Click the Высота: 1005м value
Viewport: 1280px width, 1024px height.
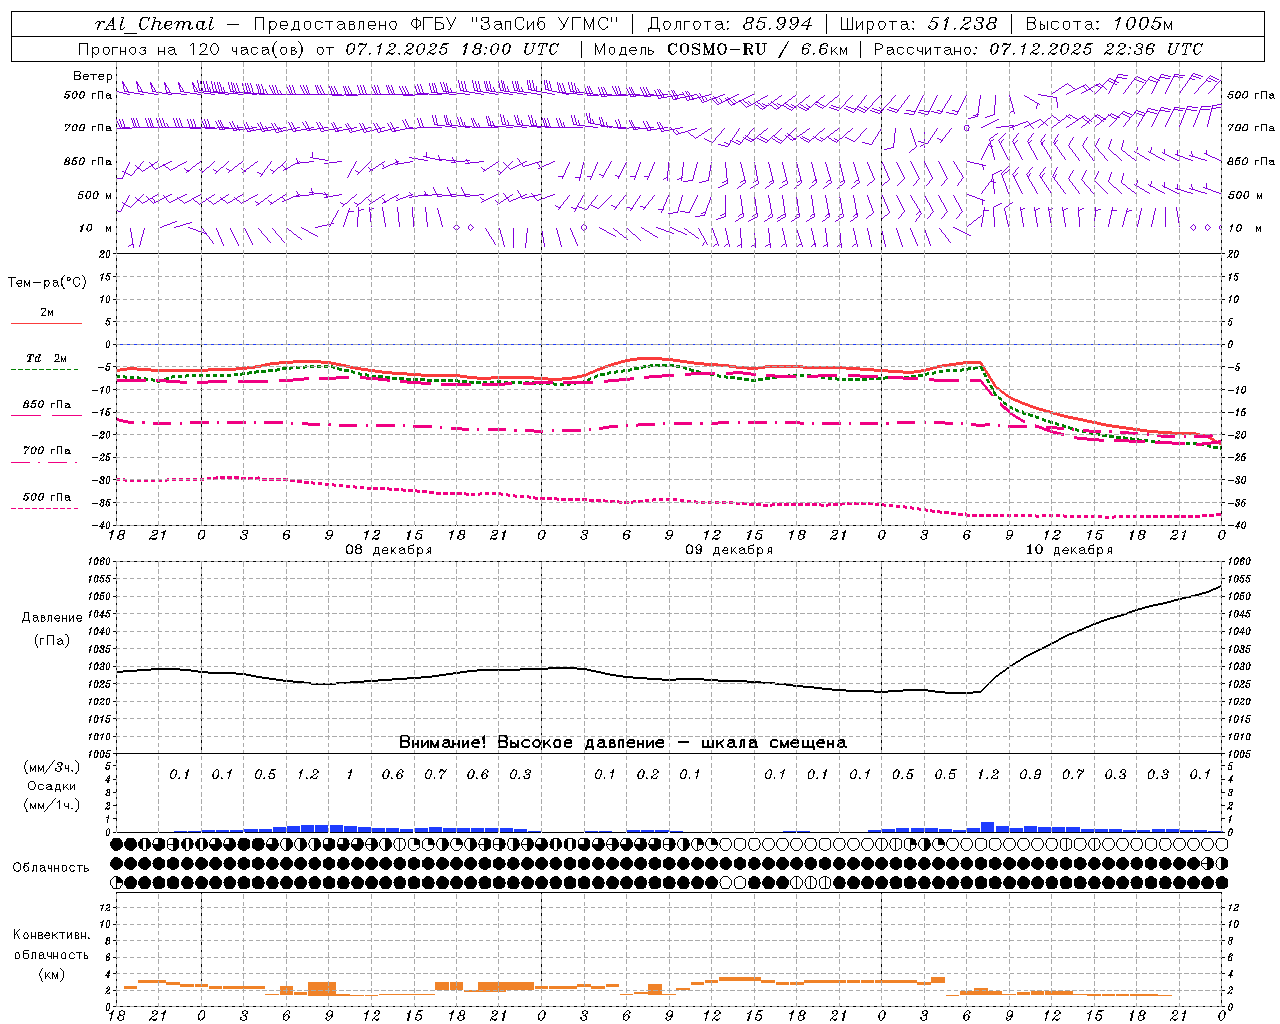click(x=1100, y=24)
